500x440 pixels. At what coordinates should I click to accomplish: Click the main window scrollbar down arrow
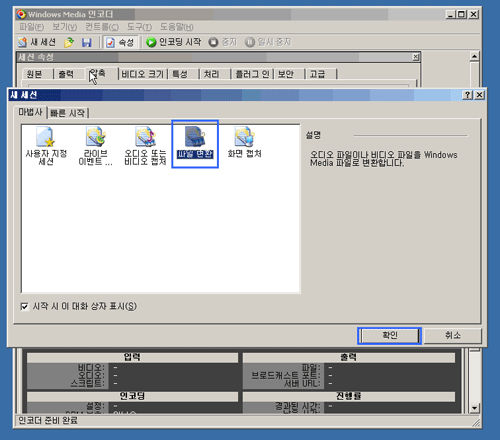pos(474,408)
